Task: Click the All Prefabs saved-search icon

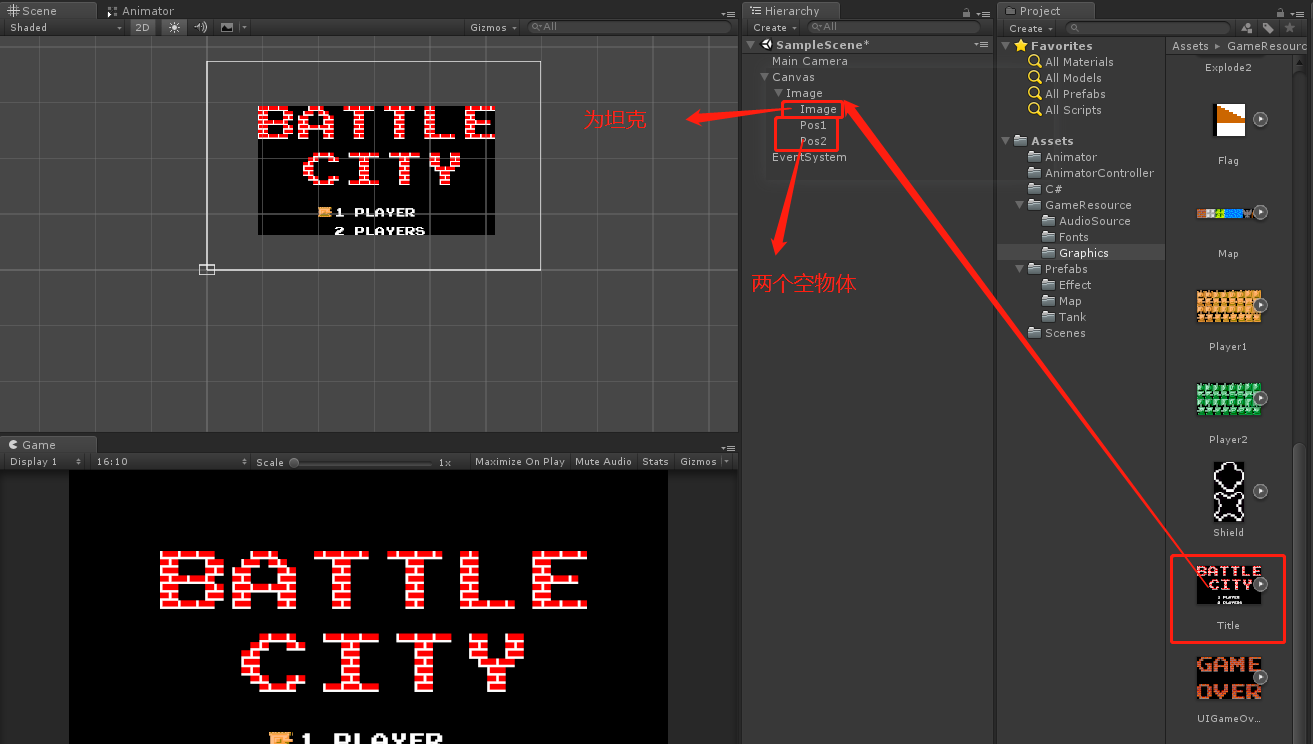Action: coord(1035,94)
